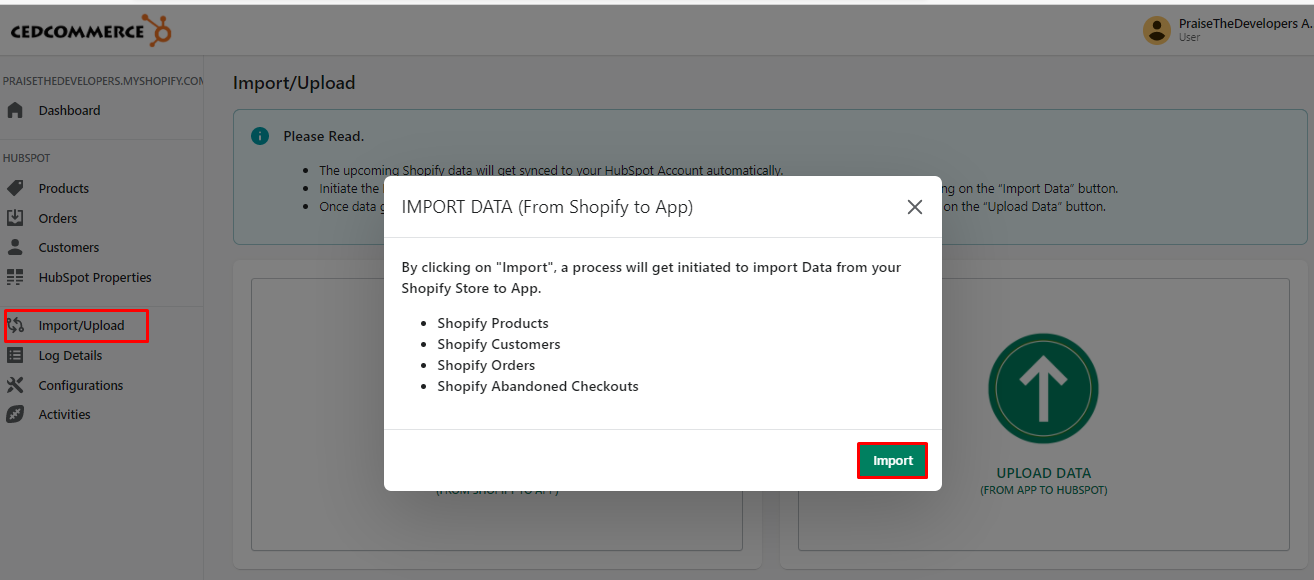
Task: Go to Configurations in the sidebar
Action: pos(81,385)
